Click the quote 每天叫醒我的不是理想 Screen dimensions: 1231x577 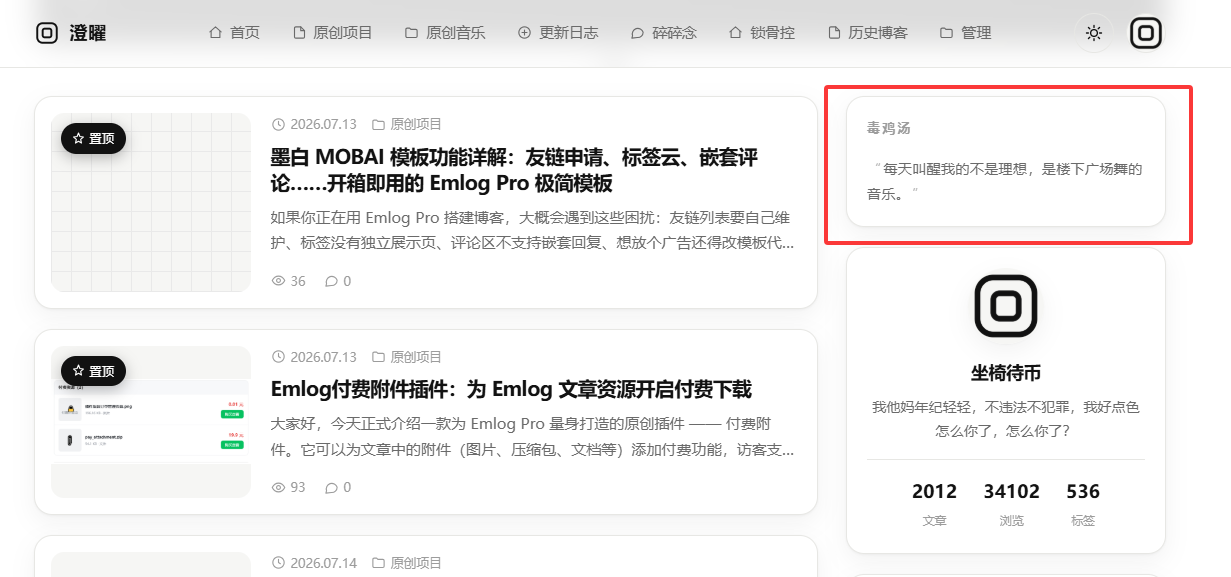coord(1005,181)
